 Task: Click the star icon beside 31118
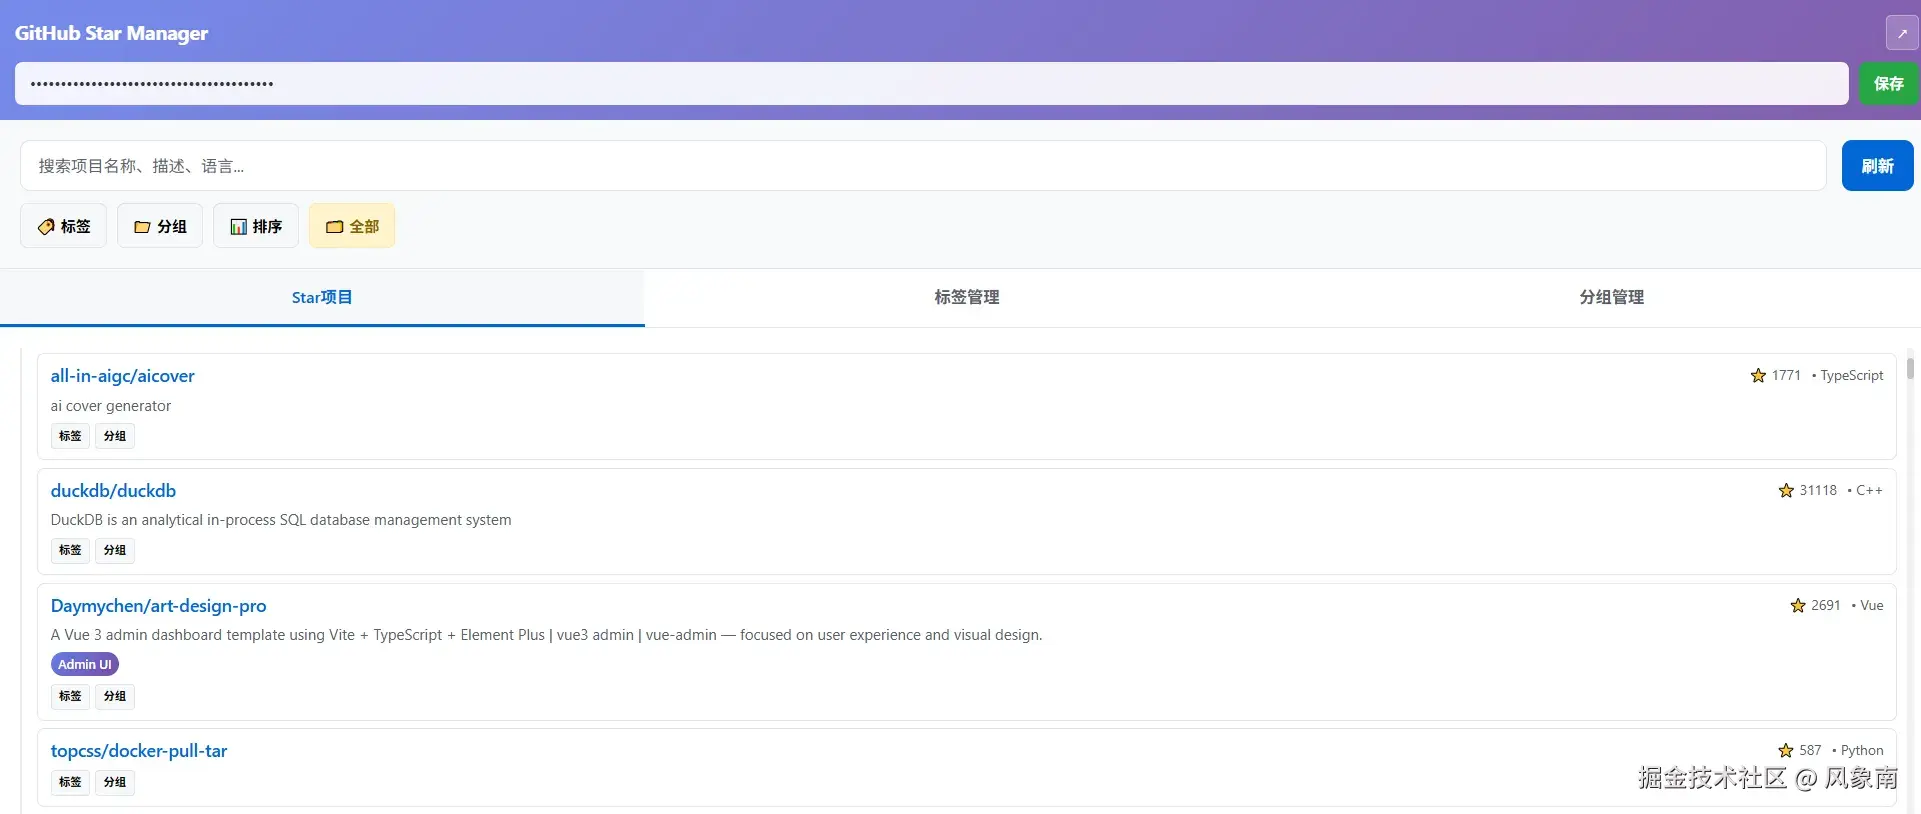click(x=1786, y=491)
